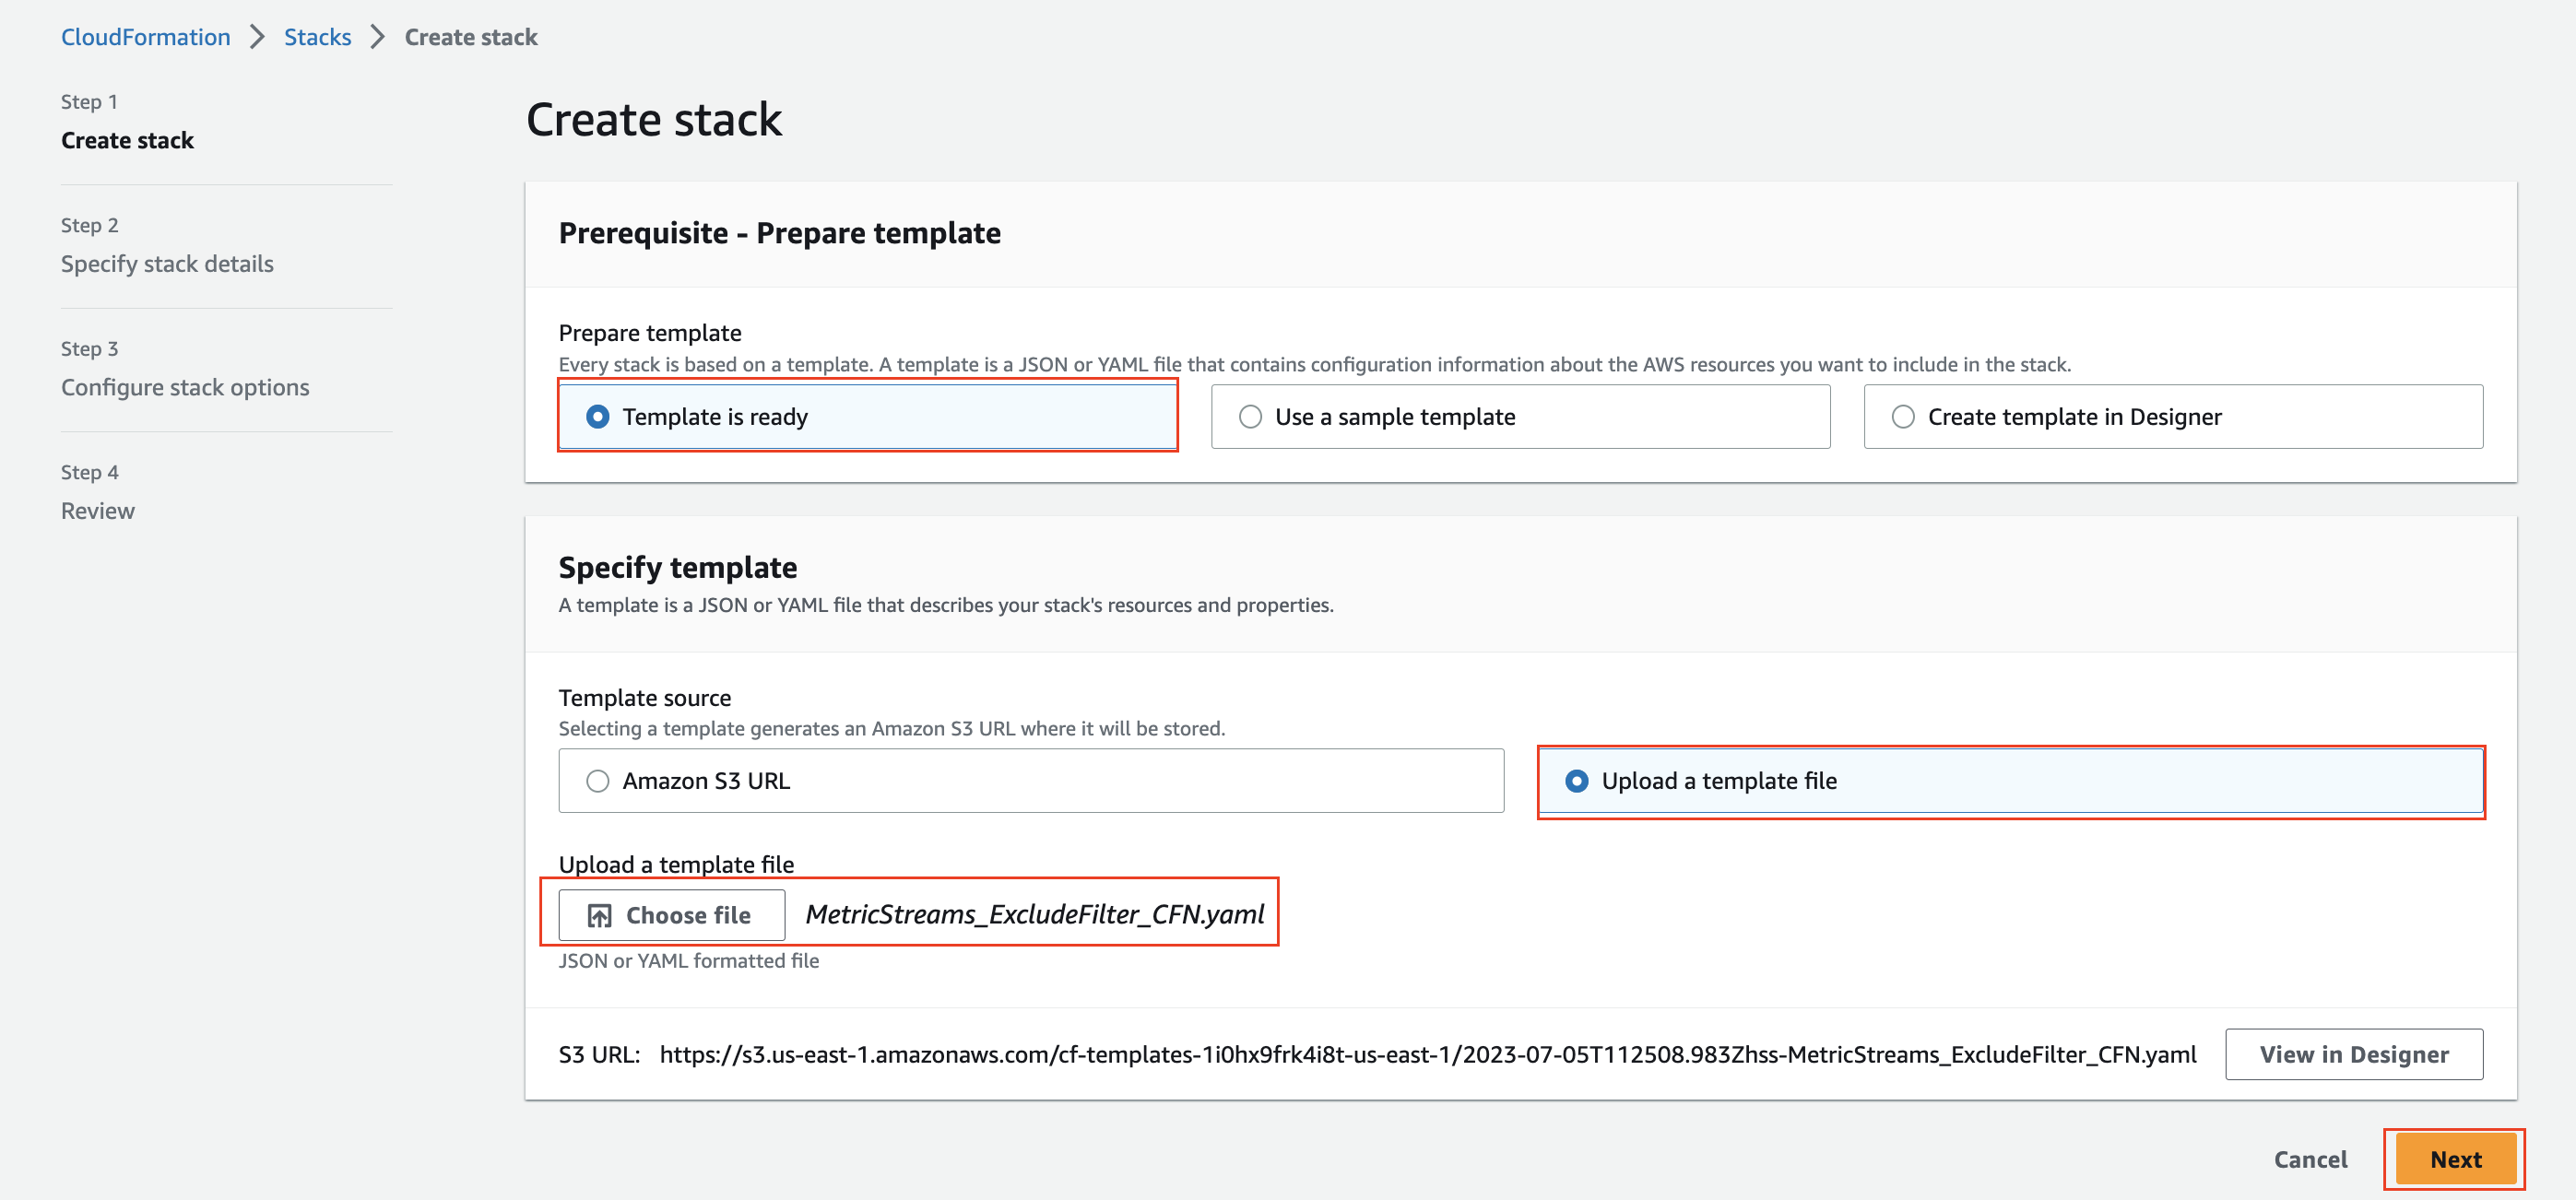The image size is (2576, 1200).
Task: Click the Template is ready radio circle
Action: point(597,416)
